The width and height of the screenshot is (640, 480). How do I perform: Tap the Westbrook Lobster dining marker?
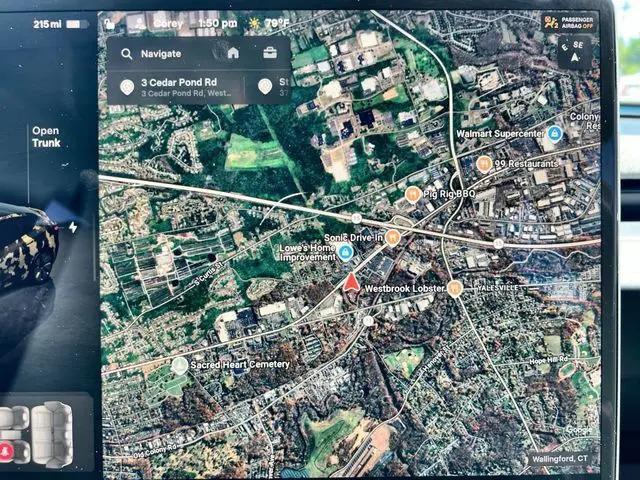pyautogui.click(x=454, y=288)
